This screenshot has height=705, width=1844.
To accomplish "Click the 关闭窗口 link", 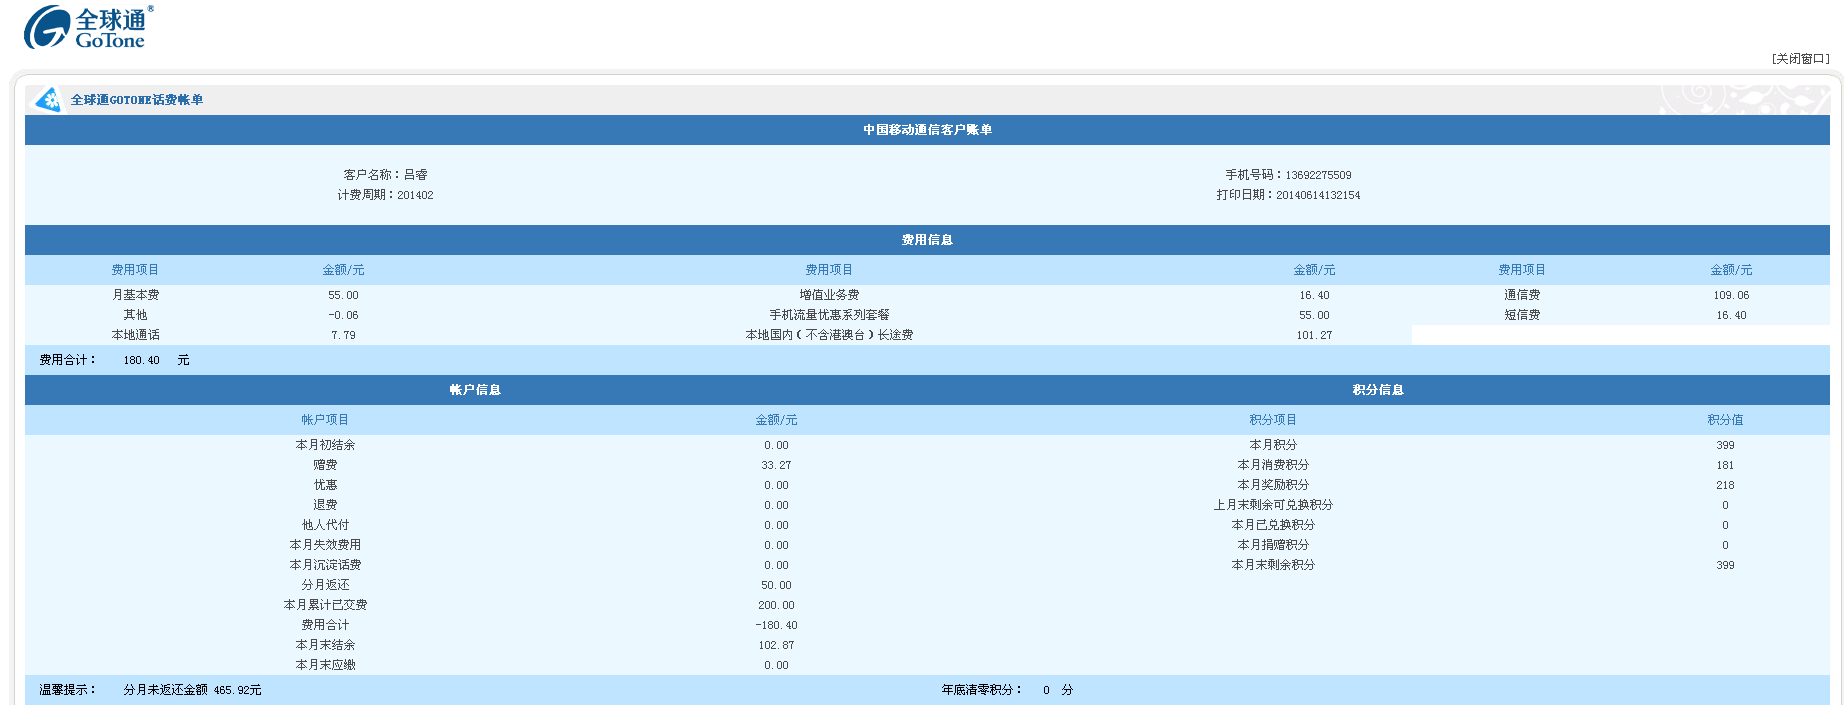I will (1800, 59).
